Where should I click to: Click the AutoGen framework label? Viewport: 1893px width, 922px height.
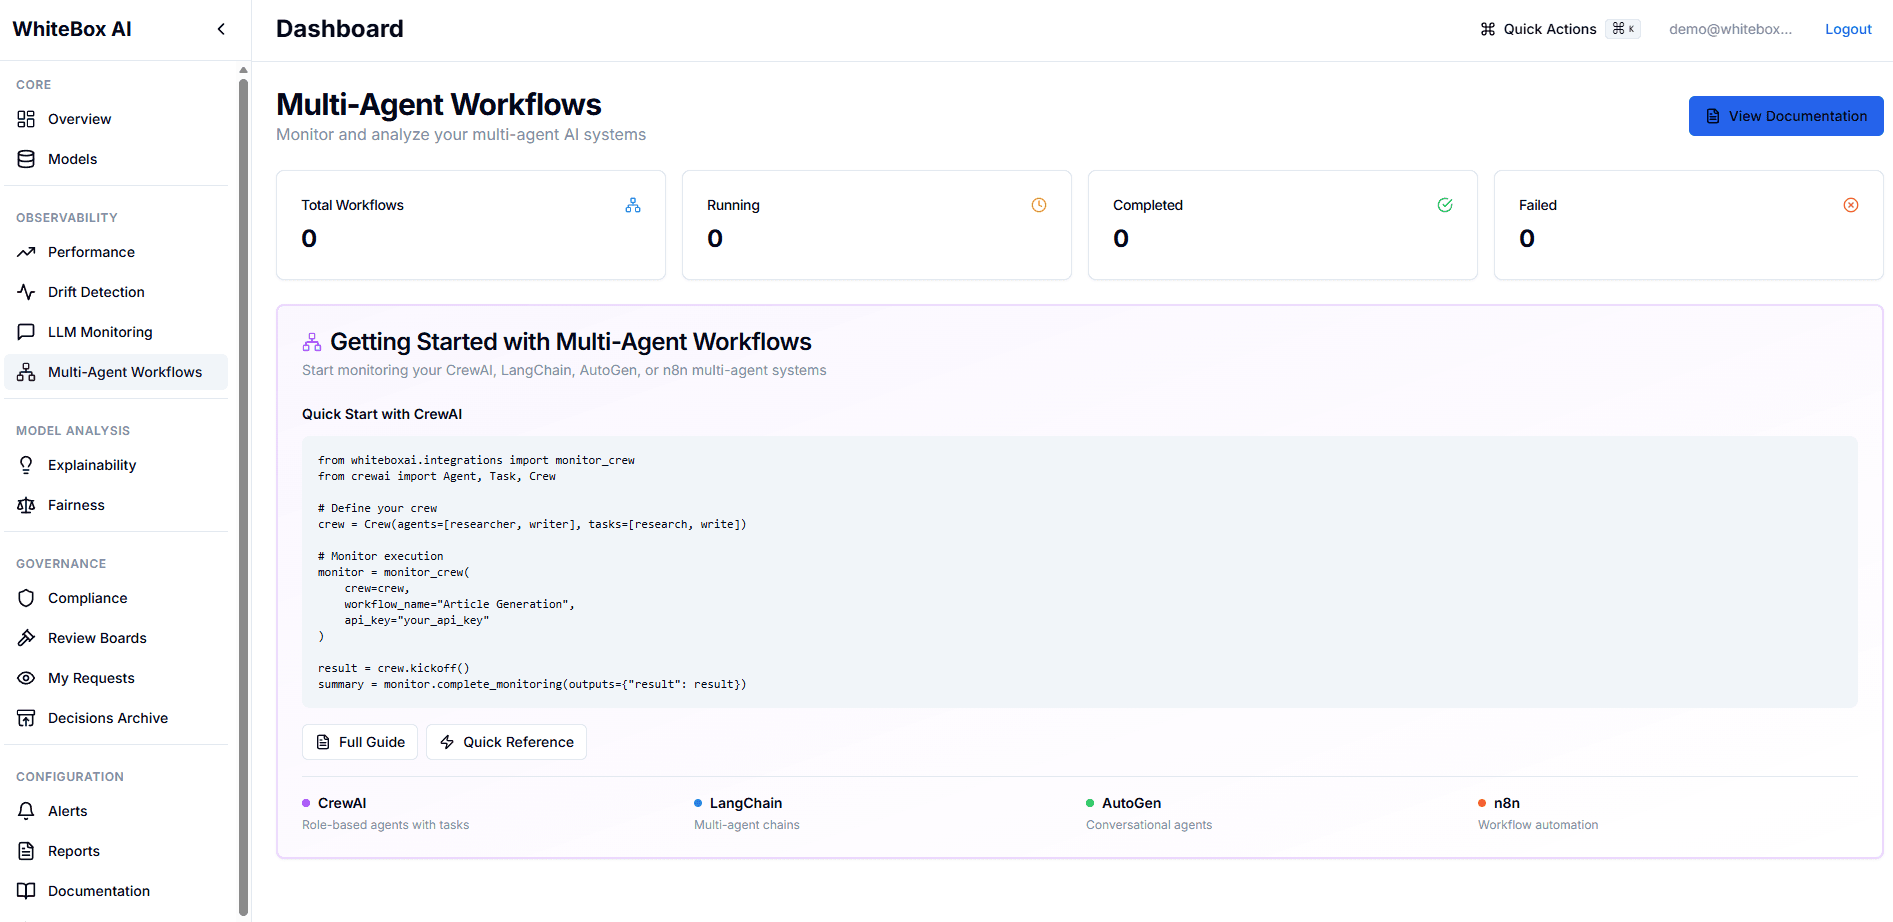(x=1131, y=803)
